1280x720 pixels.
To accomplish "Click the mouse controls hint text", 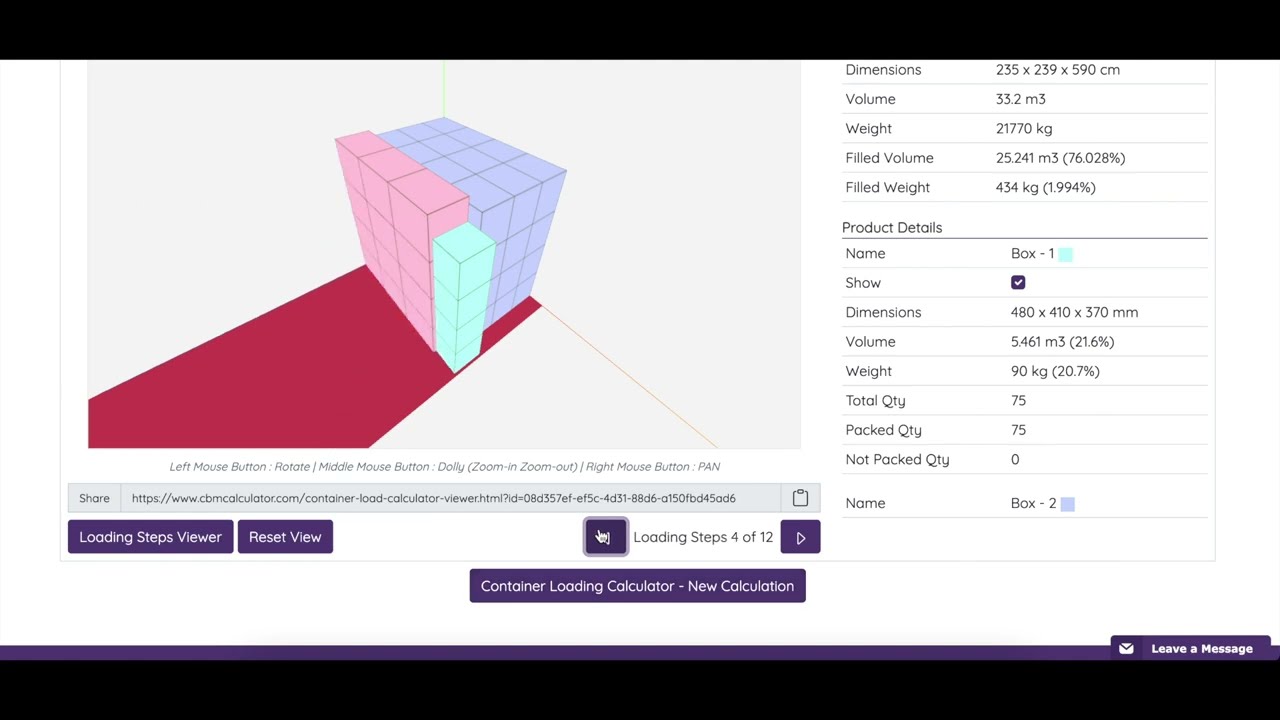I will 444,466.
